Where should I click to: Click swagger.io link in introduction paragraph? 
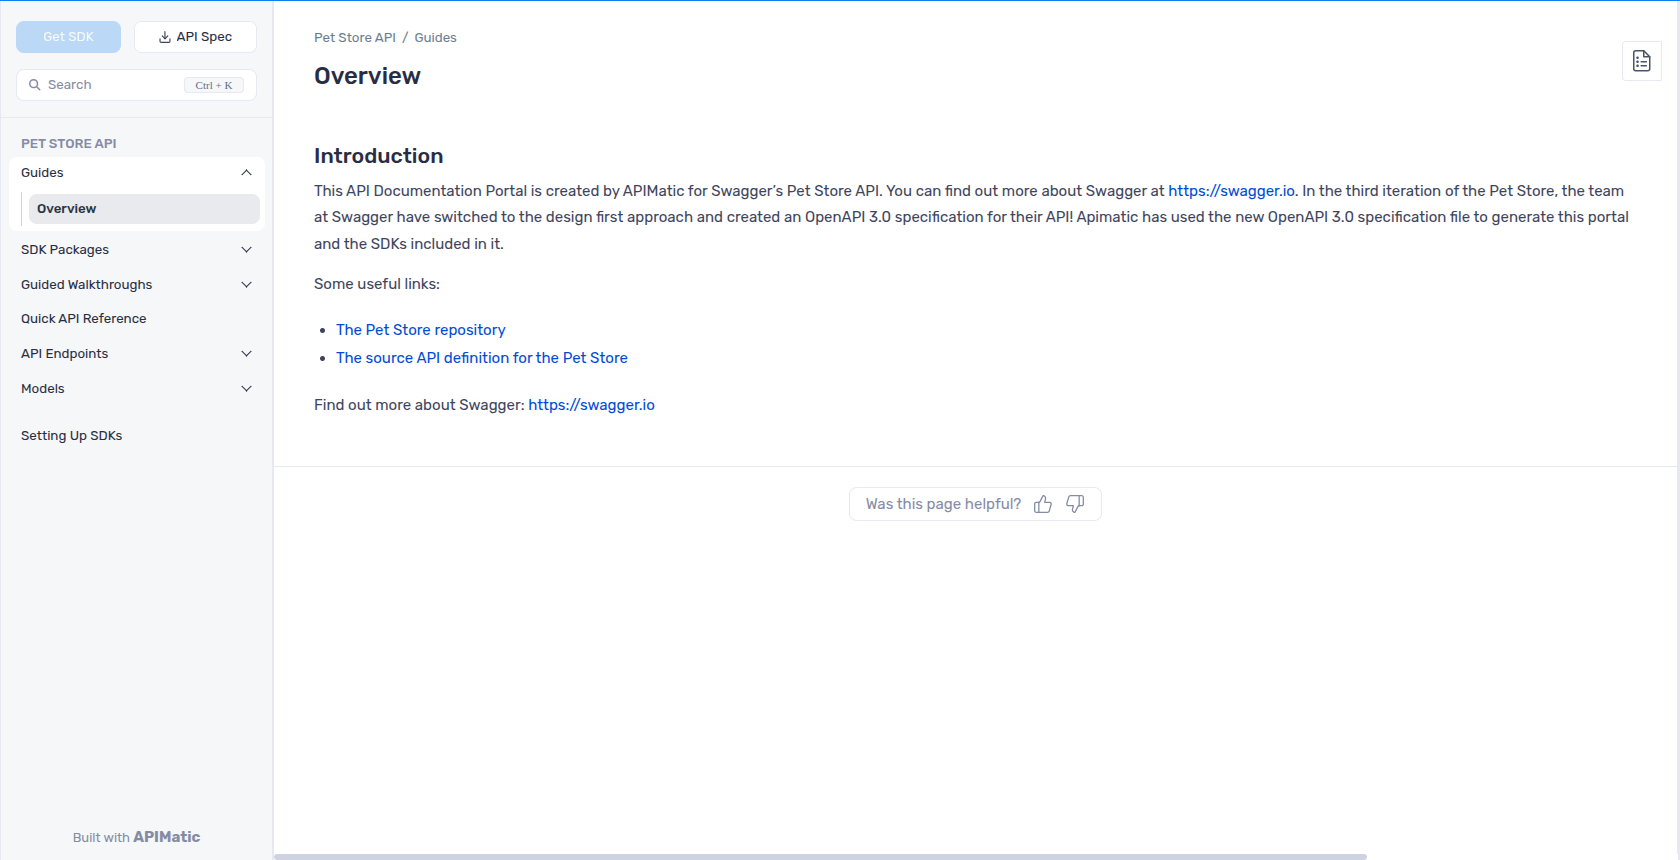(x=1231, y=191)
